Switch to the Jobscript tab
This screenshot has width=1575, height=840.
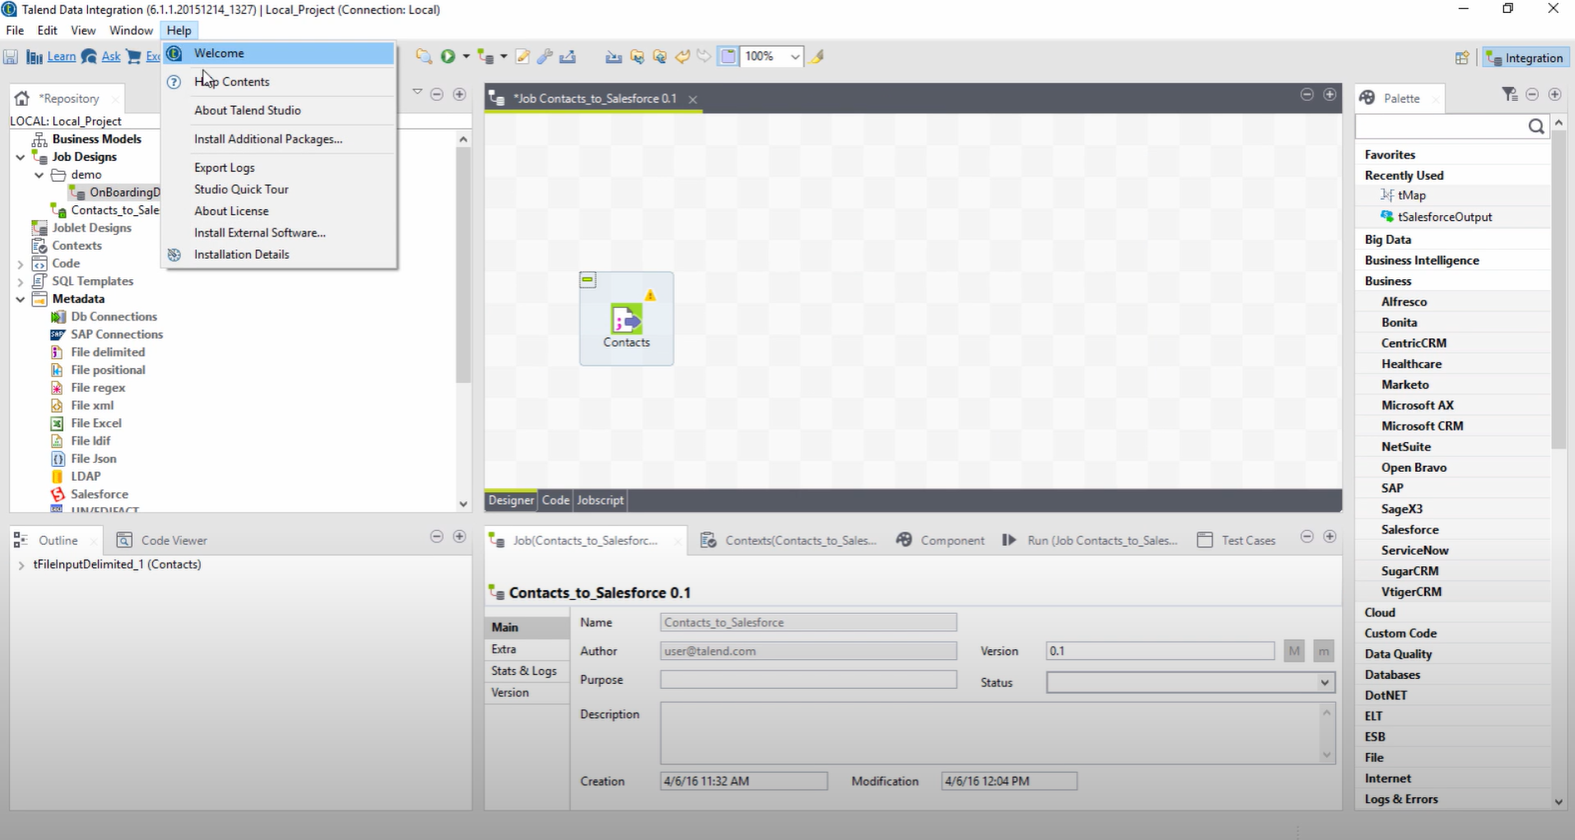pos(600,500)
